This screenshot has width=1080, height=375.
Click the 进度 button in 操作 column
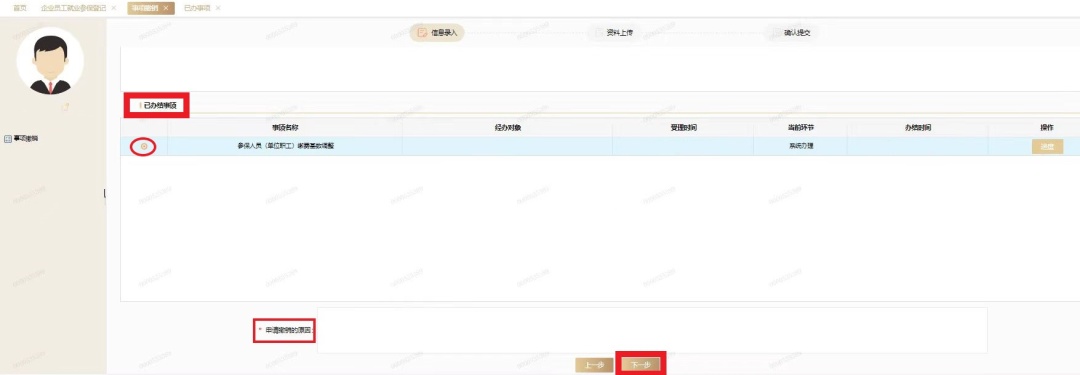click(x=1047, y=146)
